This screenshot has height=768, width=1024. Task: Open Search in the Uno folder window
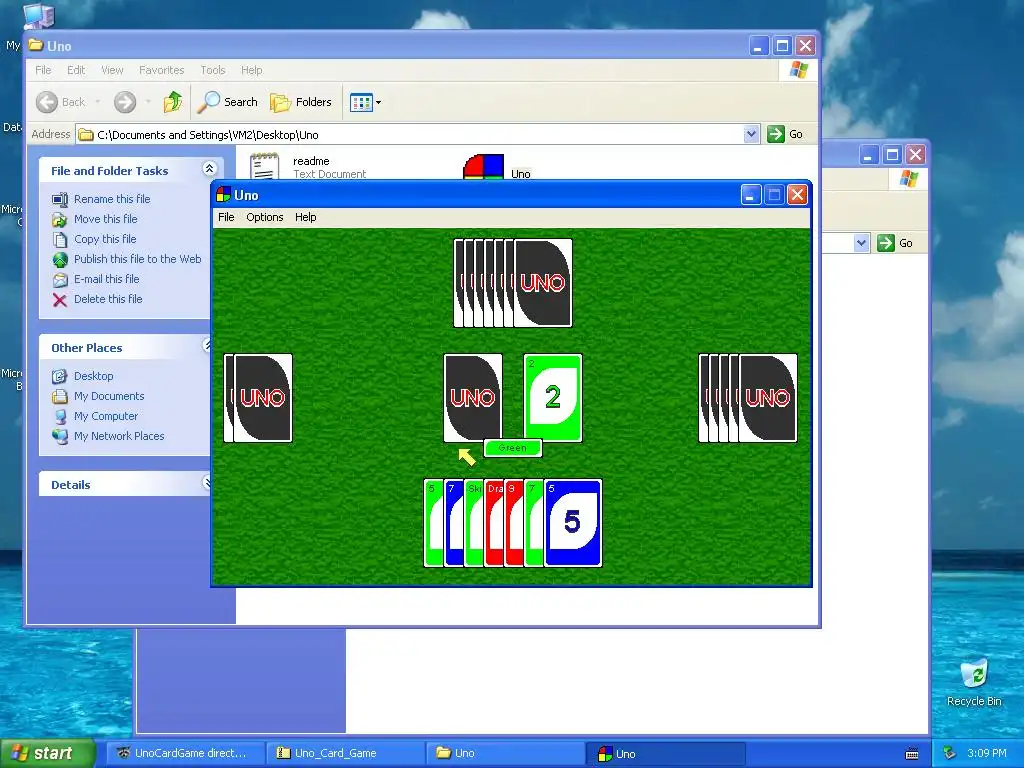228,102
